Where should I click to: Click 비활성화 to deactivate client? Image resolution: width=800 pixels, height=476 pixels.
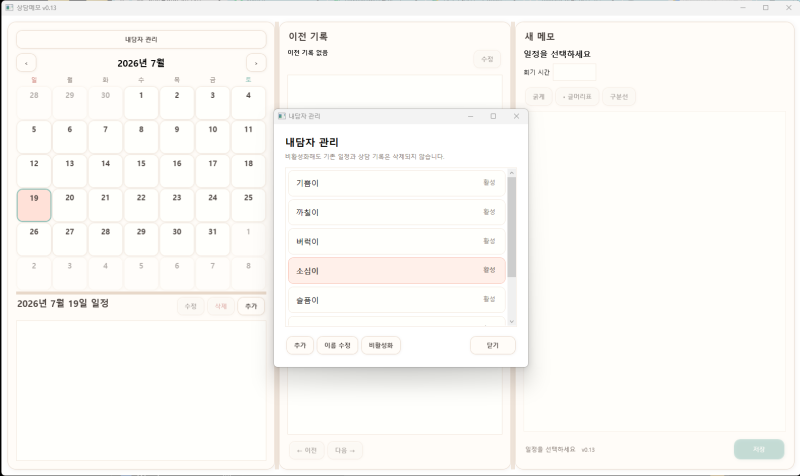(381, 345)
